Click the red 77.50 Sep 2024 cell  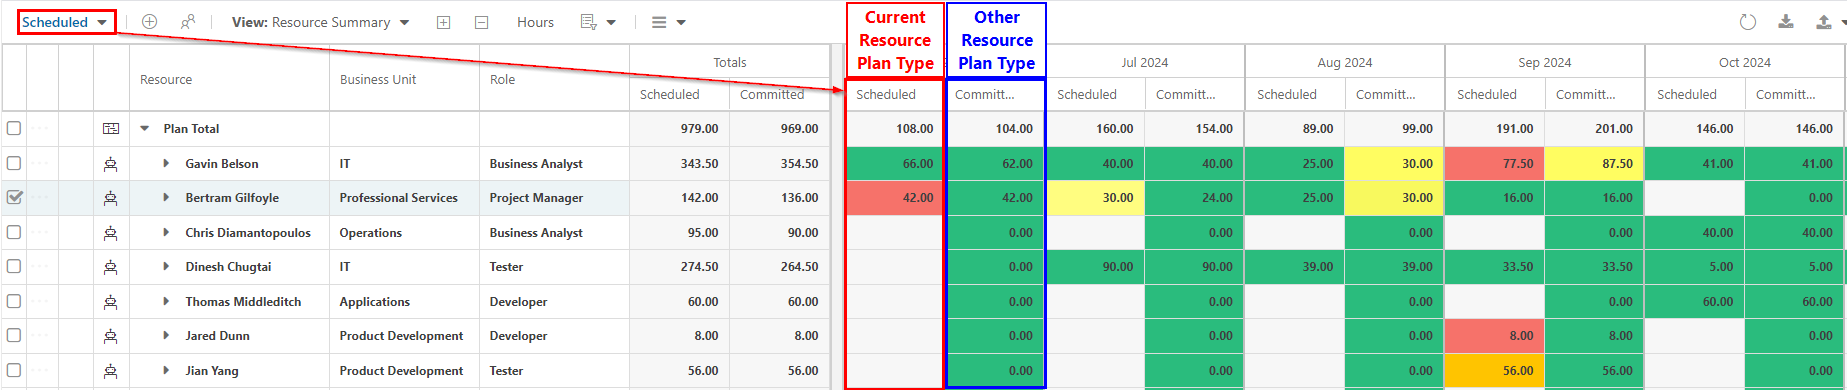tap(1495, 163)
